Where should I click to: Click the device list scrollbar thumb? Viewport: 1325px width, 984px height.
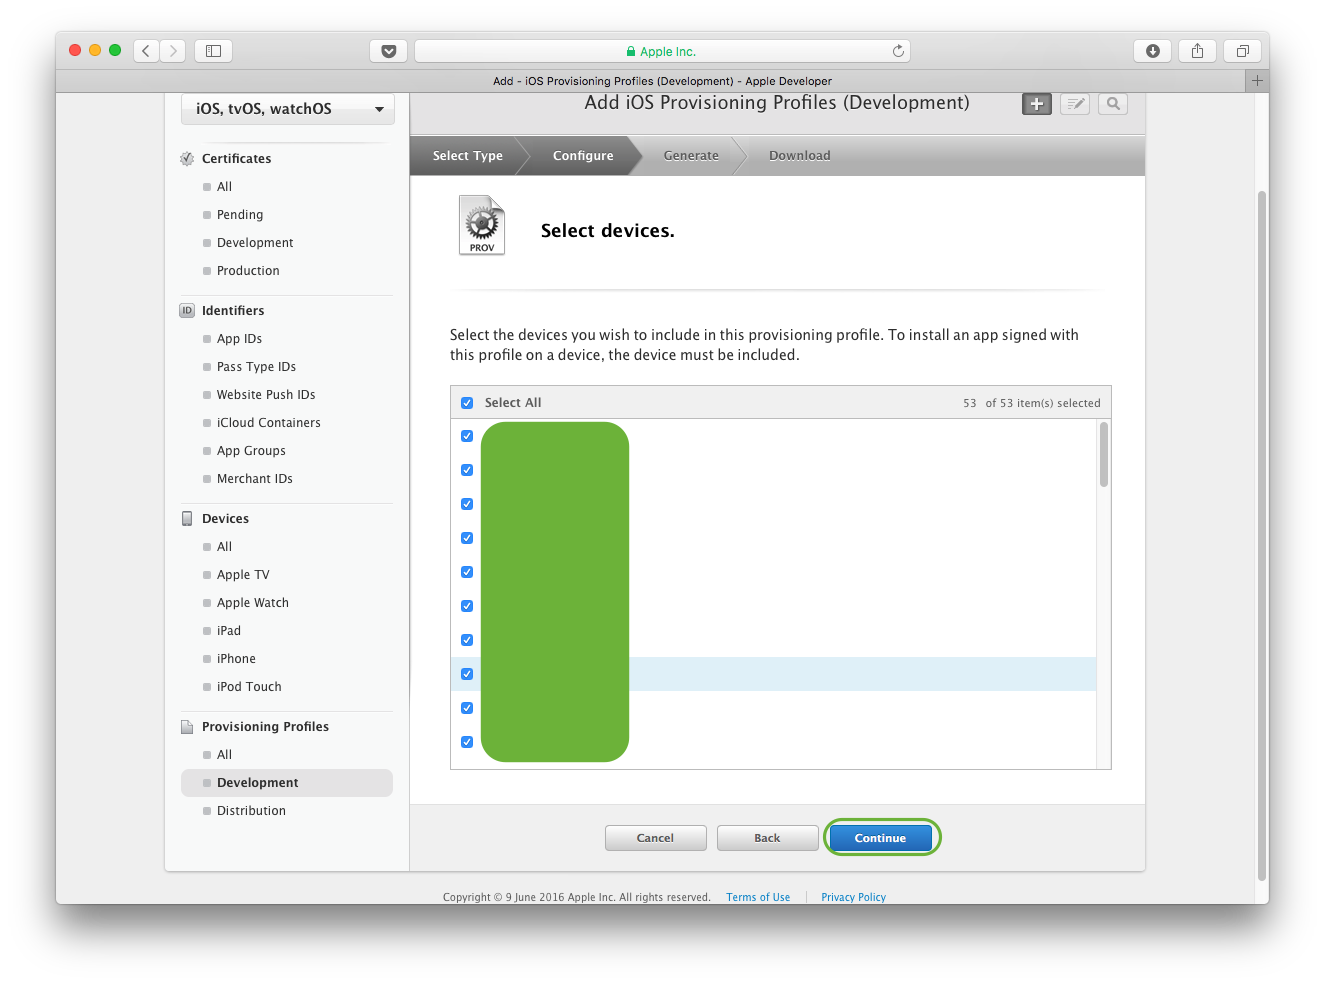tap(1104, 454)
